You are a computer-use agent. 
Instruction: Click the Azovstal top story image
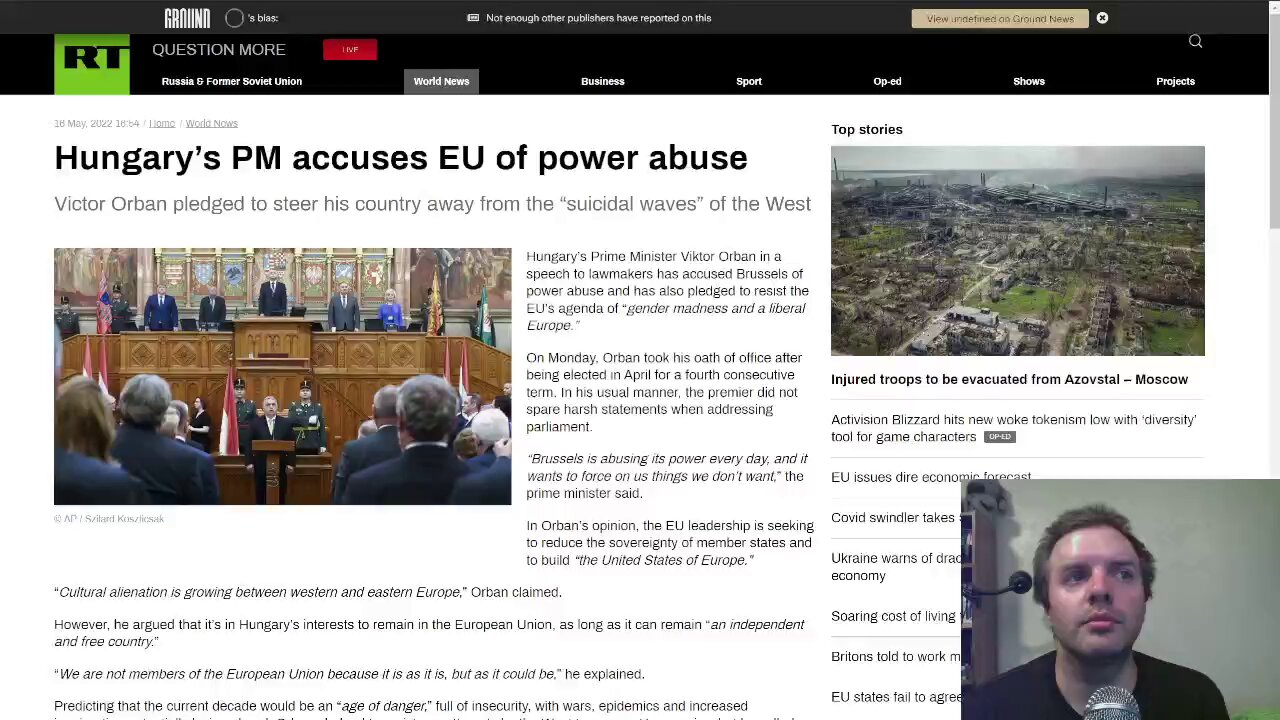1018,251
